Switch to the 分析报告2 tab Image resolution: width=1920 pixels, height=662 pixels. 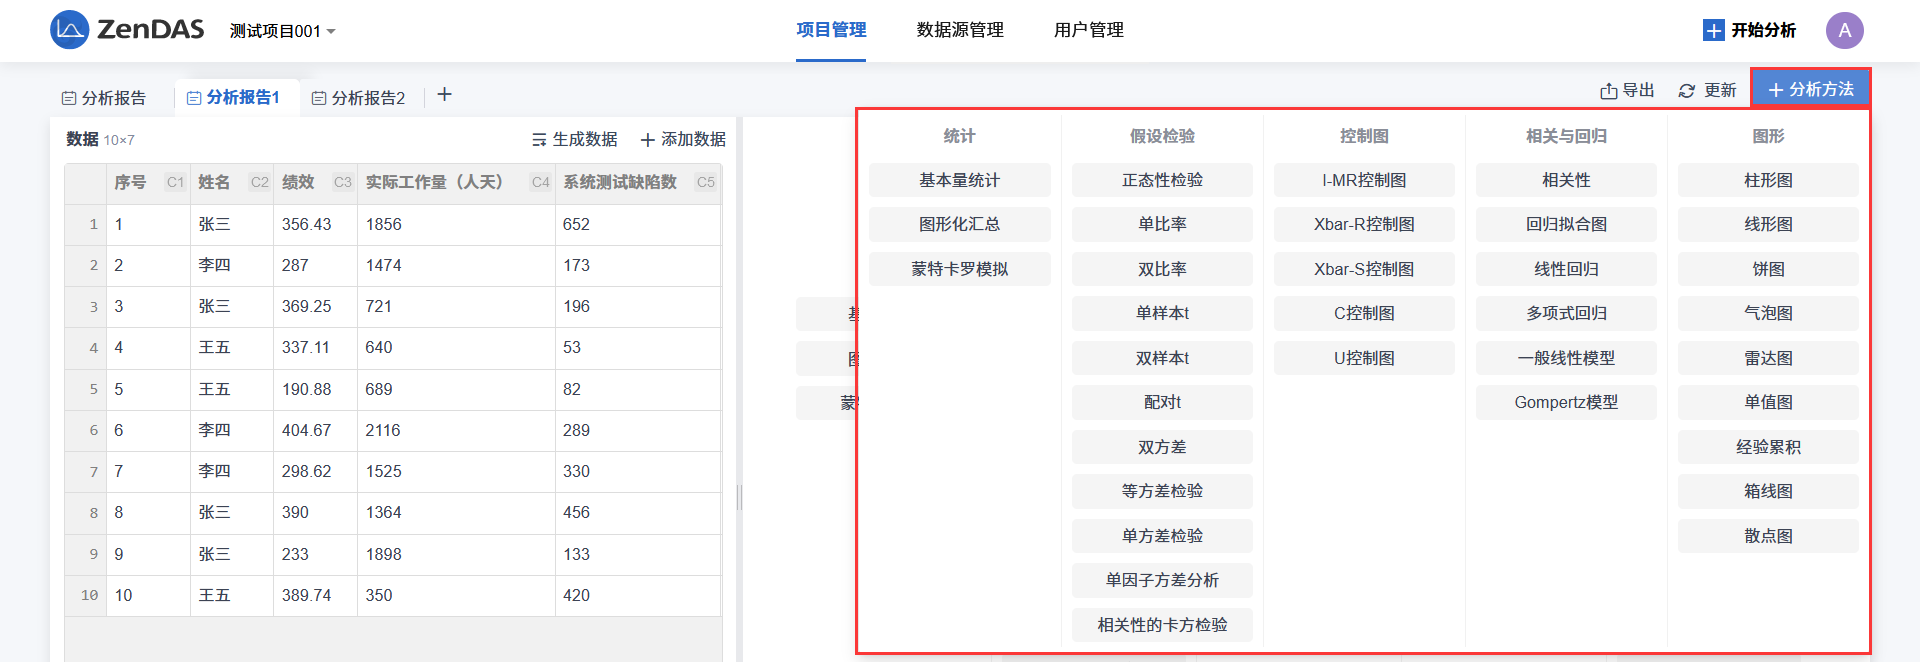tap(358, 98)
